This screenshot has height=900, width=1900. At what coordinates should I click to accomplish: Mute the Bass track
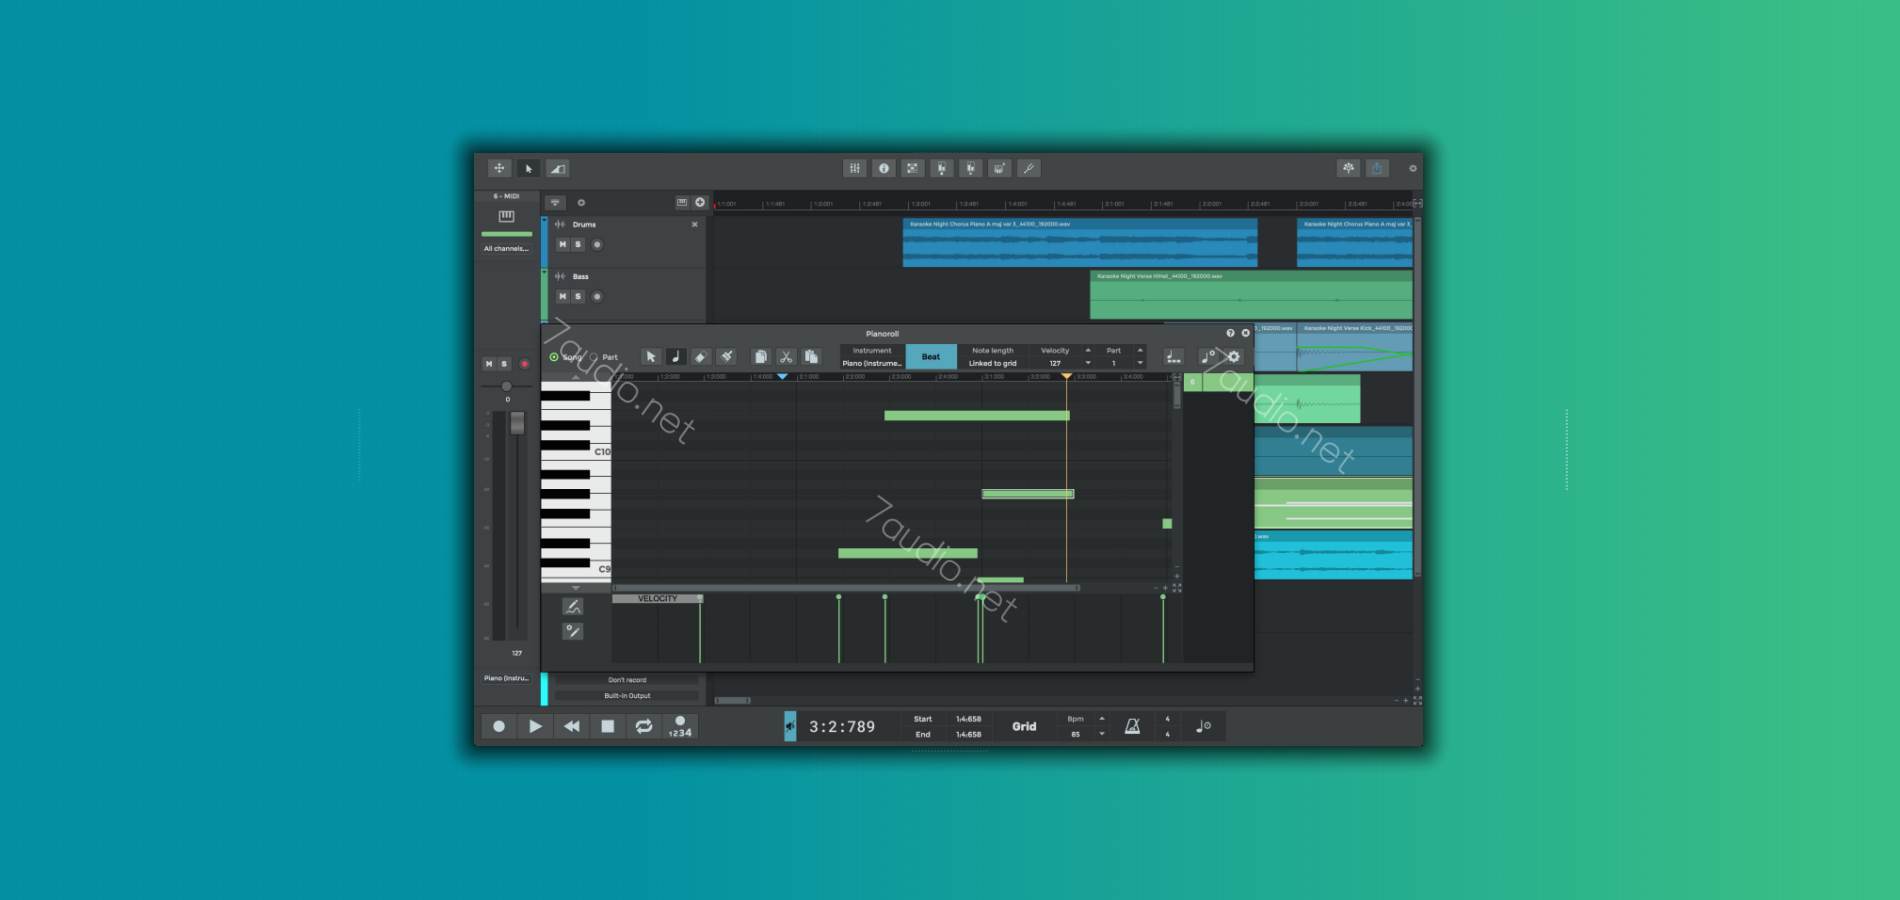[x=562, y=296]
